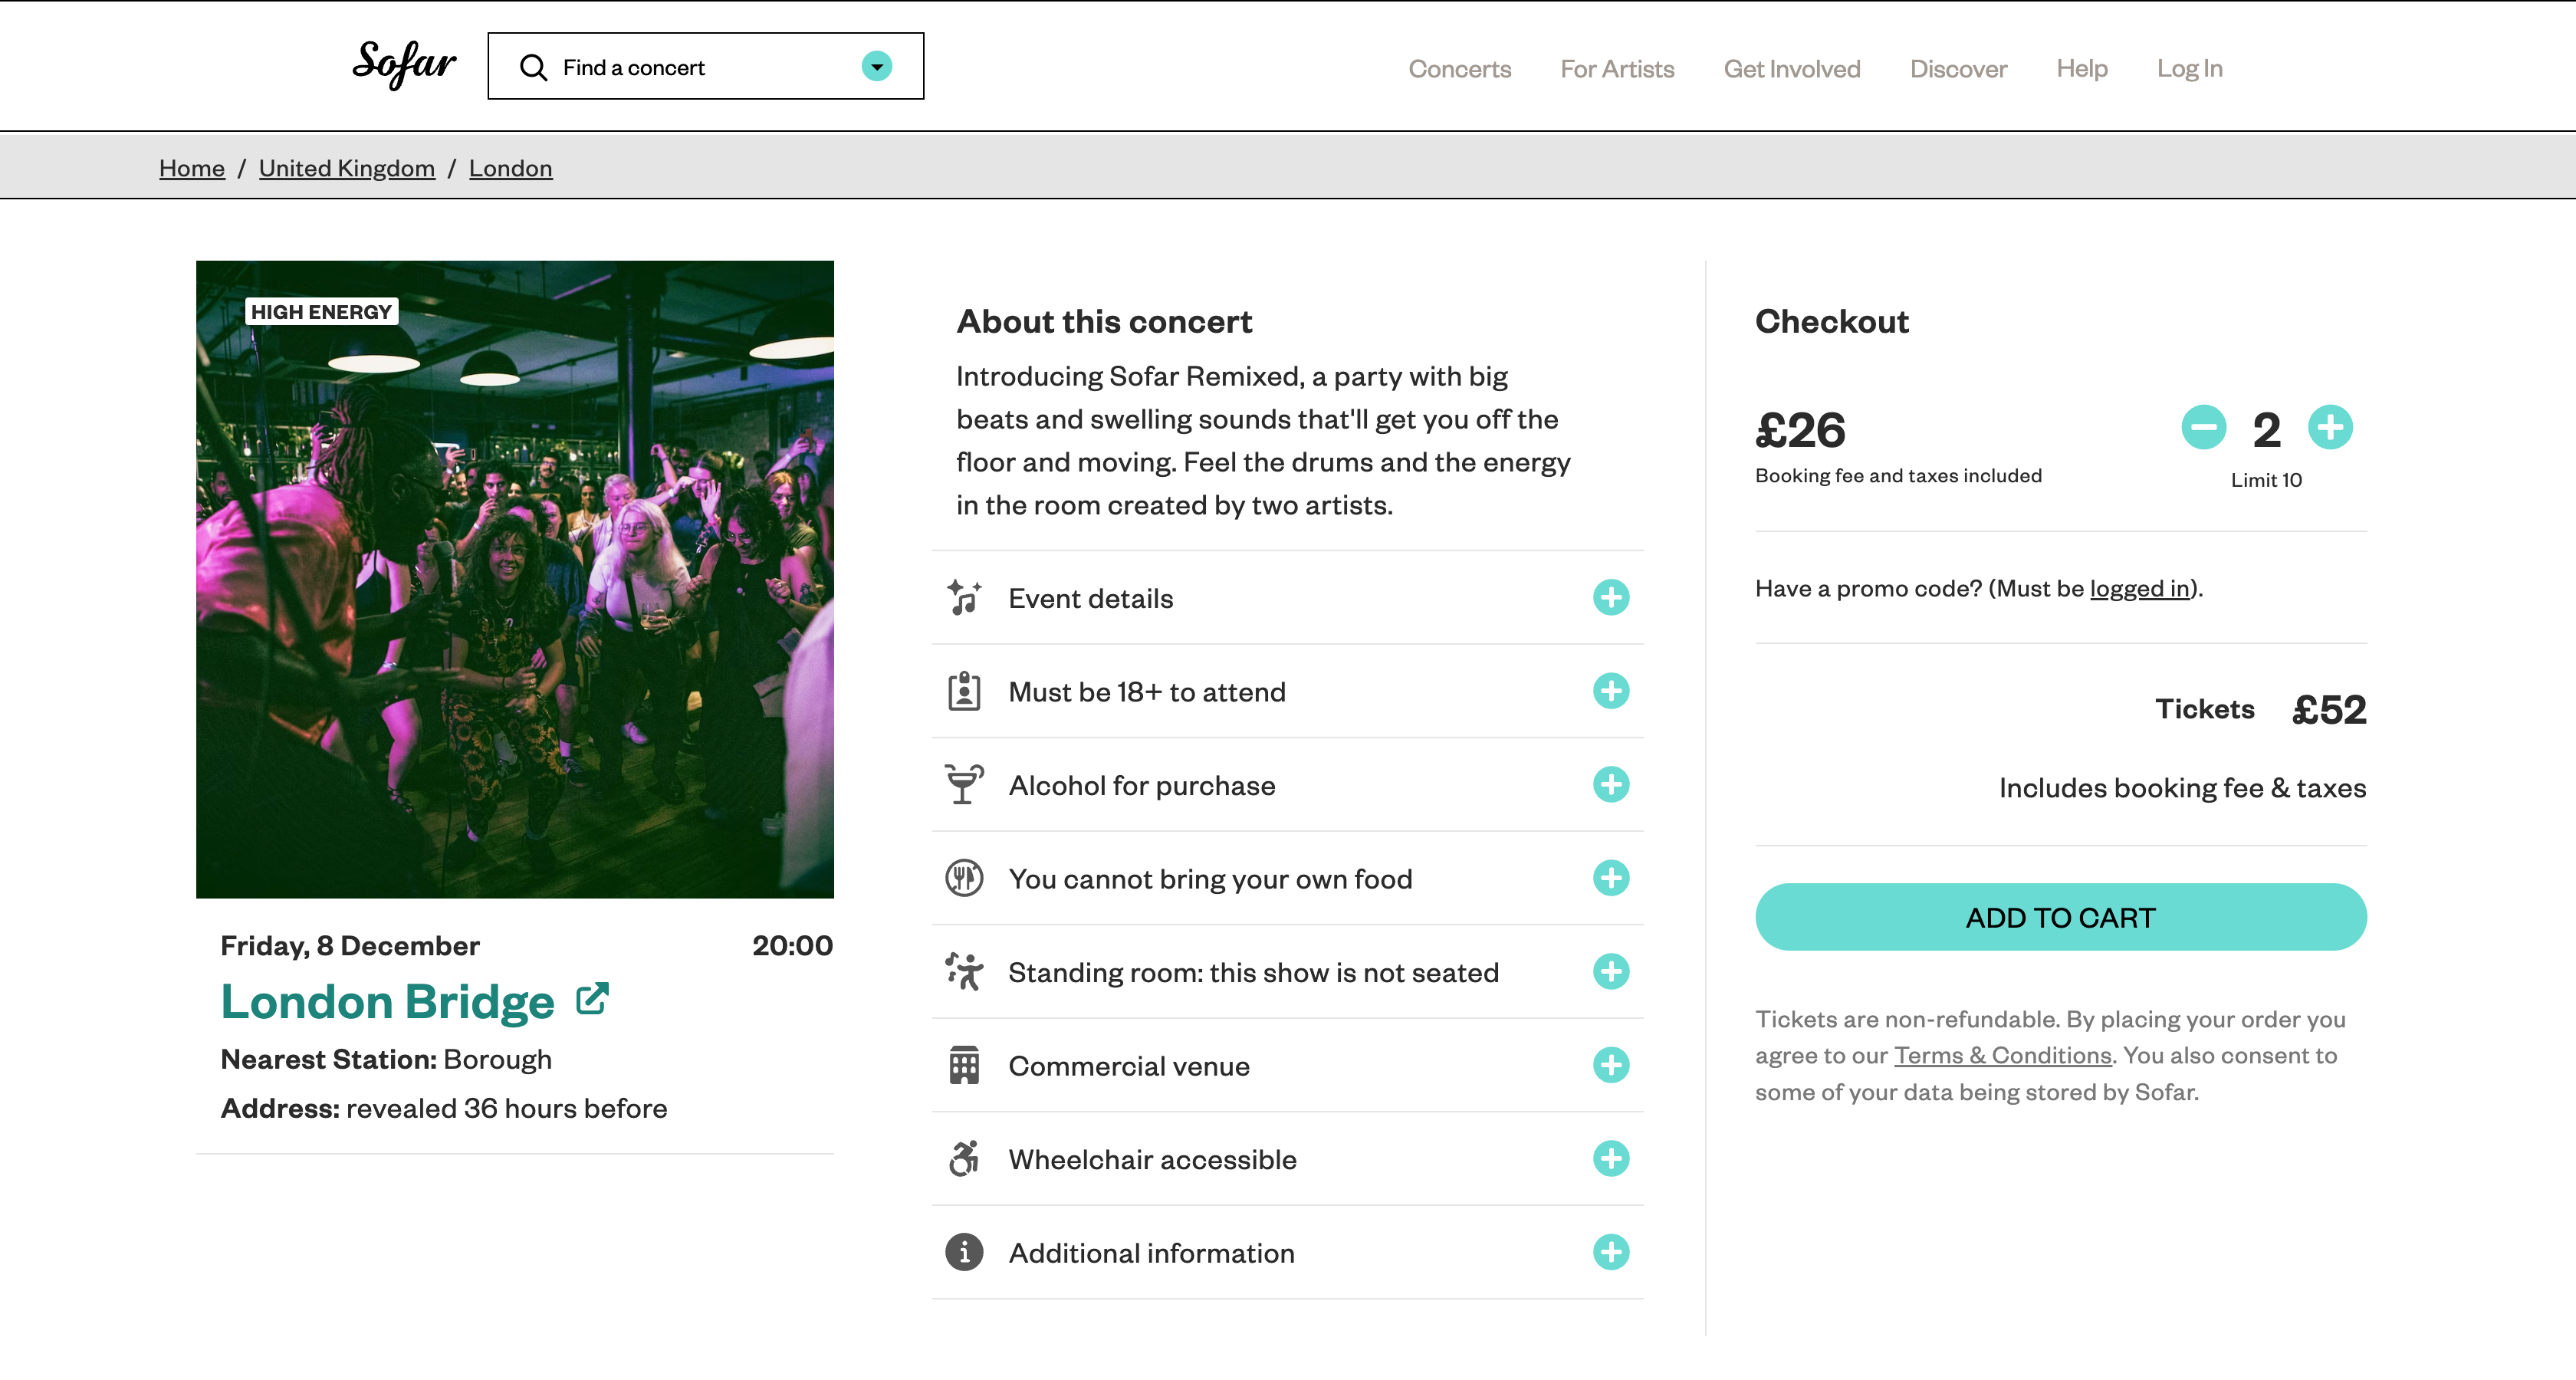Increase ticket quantity with plus button
The height and width of the screenshot is (1380, 2576).
2330,428
